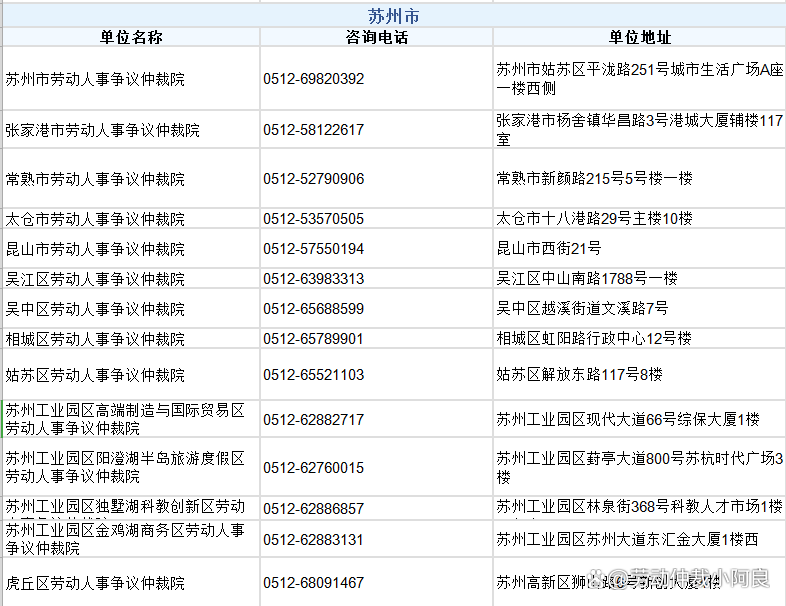Select phone number 0512-65521103
The height and width of the screenshot is (606, 786).
click(314, 375)
